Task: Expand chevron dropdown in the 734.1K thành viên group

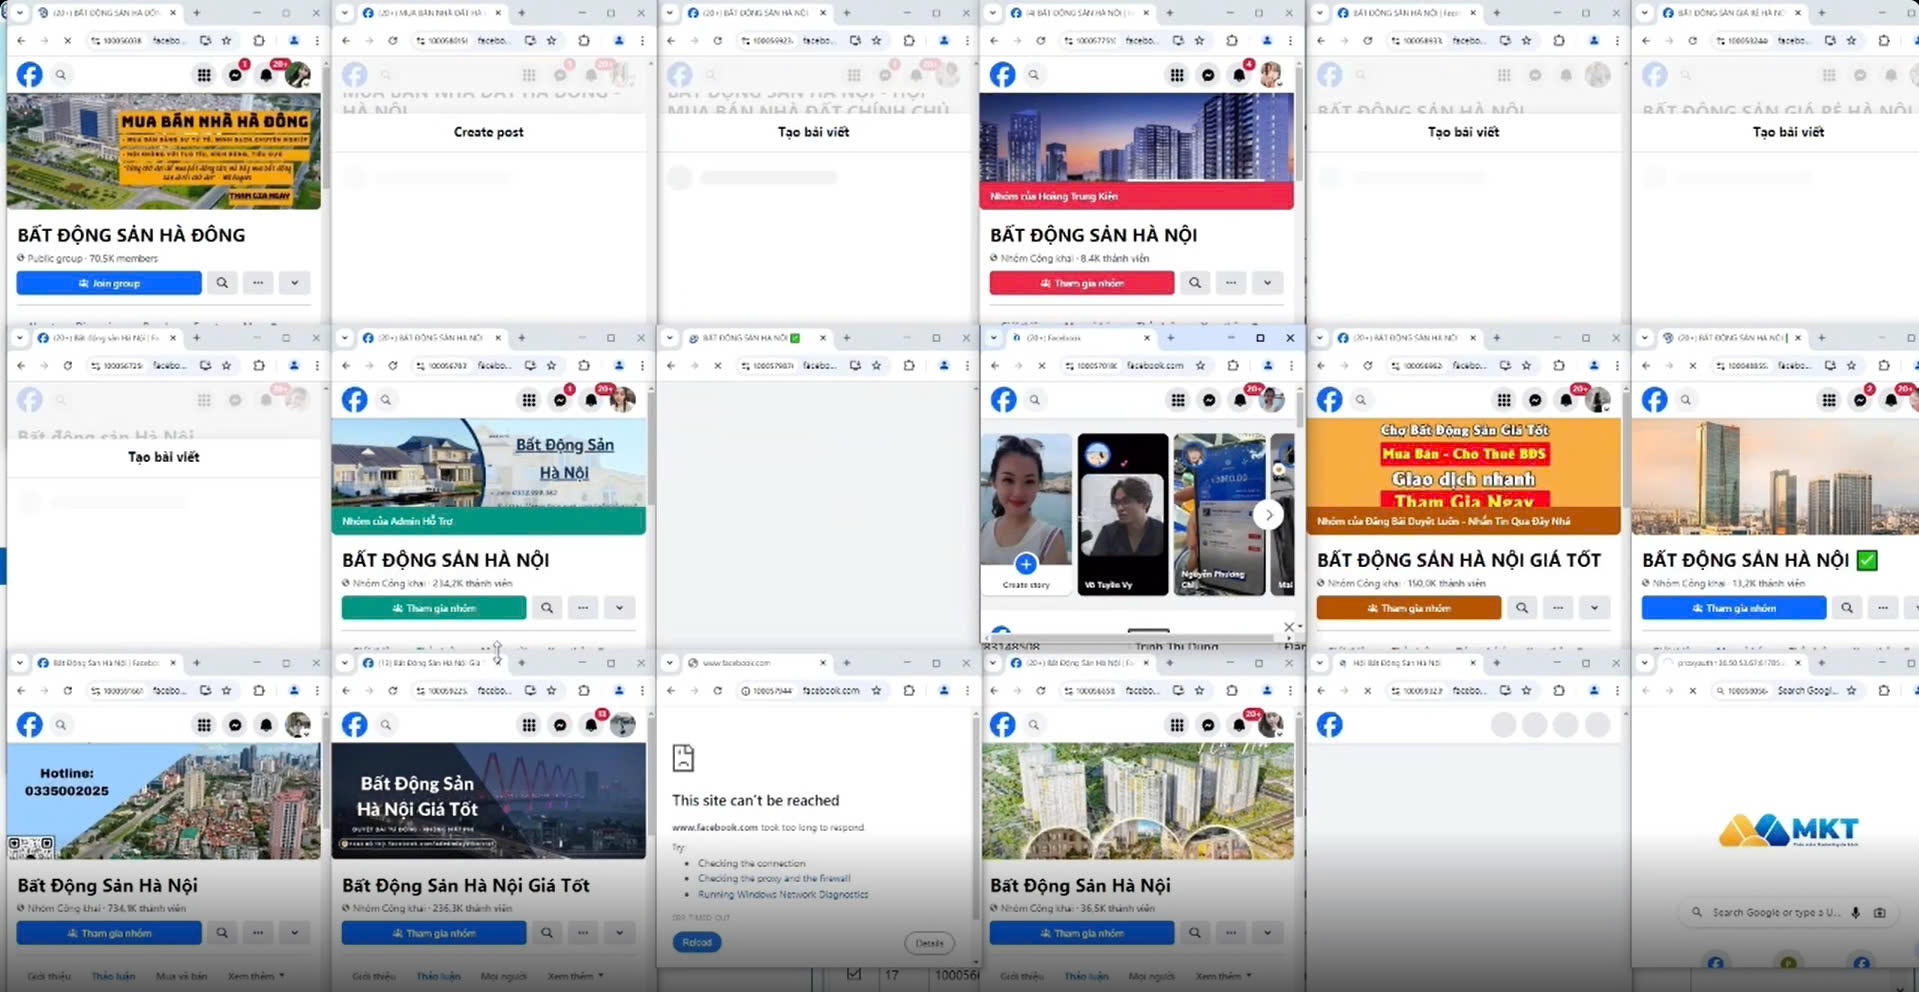Action: point(294,933)
